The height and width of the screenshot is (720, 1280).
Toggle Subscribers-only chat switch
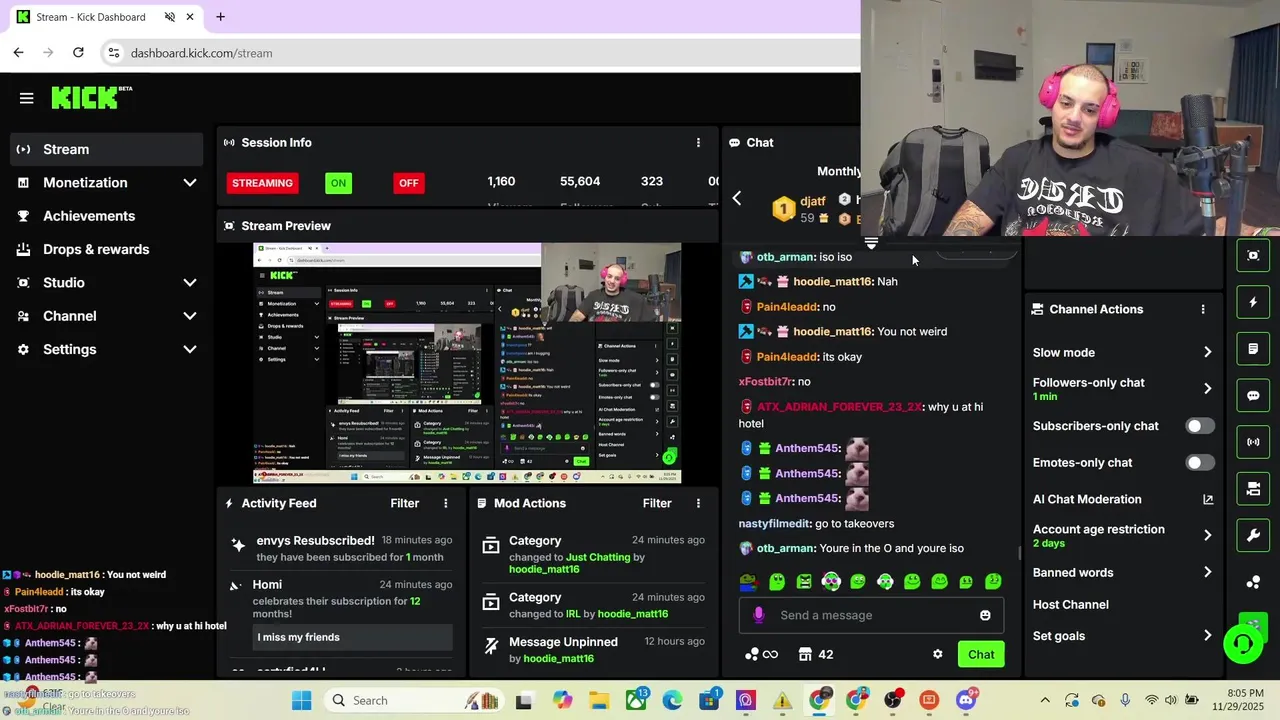(x=1199, y=426)
